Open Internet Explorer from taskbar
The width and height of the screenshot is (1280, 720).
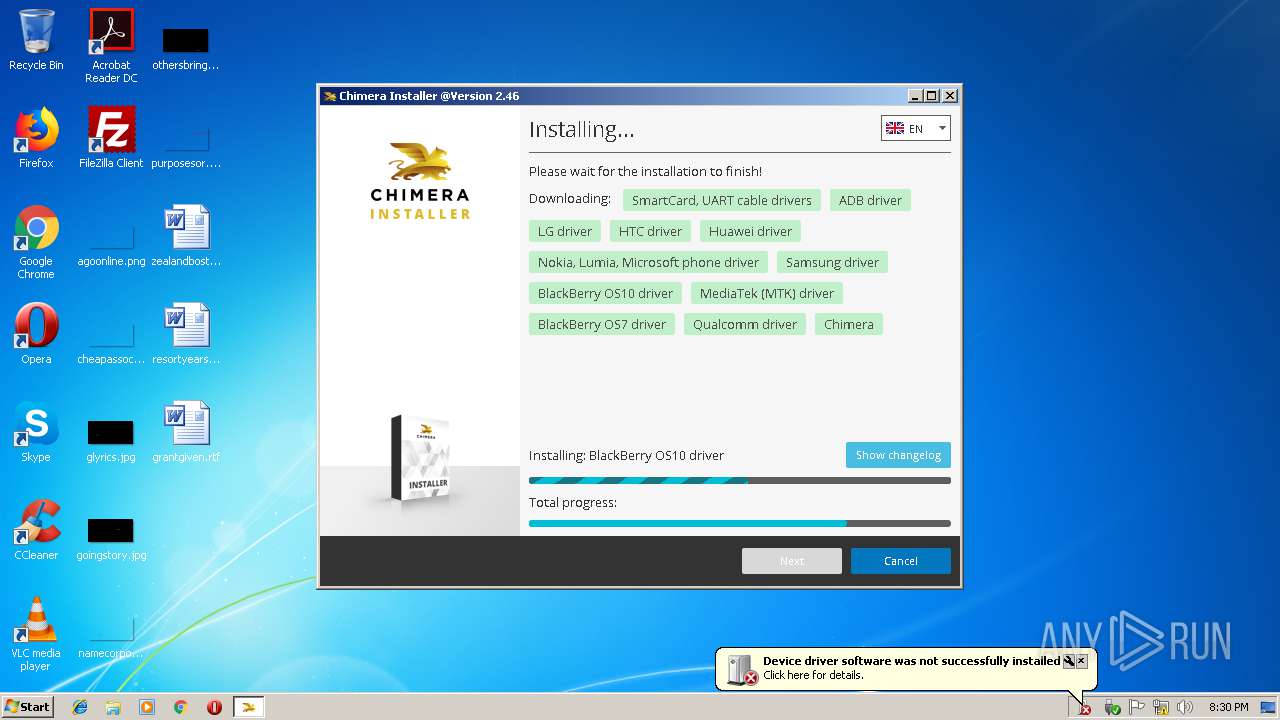pyautogui.click(x=80, y=707)
